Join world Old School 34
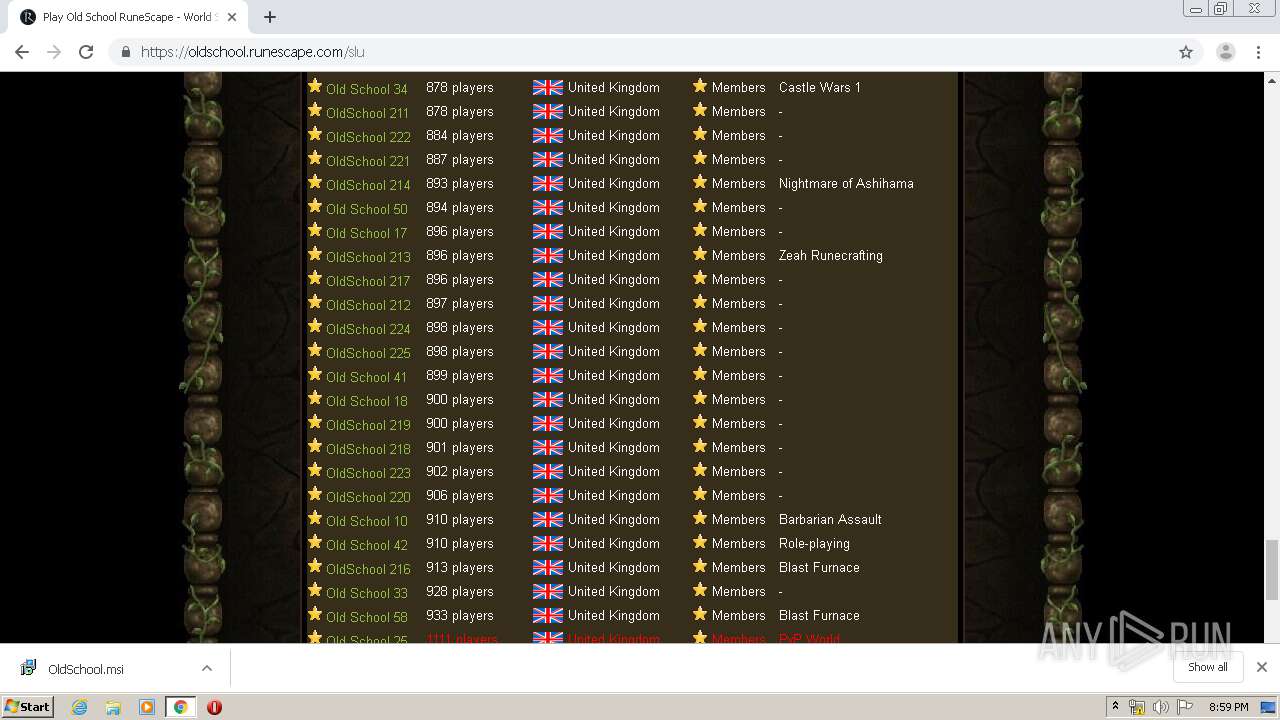Image resolution: width=1280 pixels, height=720 pixels. (366, 88)
